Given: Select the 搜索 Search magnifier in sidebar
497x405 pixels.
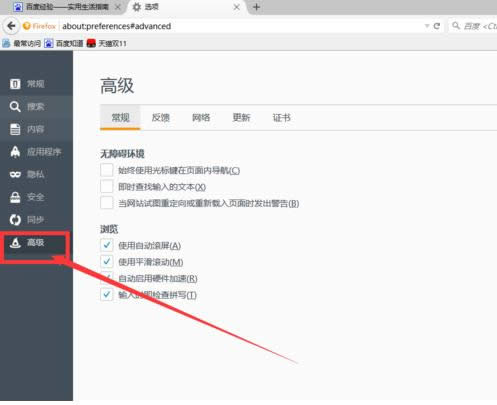Looking at the screenshot, I should point(15,107).
